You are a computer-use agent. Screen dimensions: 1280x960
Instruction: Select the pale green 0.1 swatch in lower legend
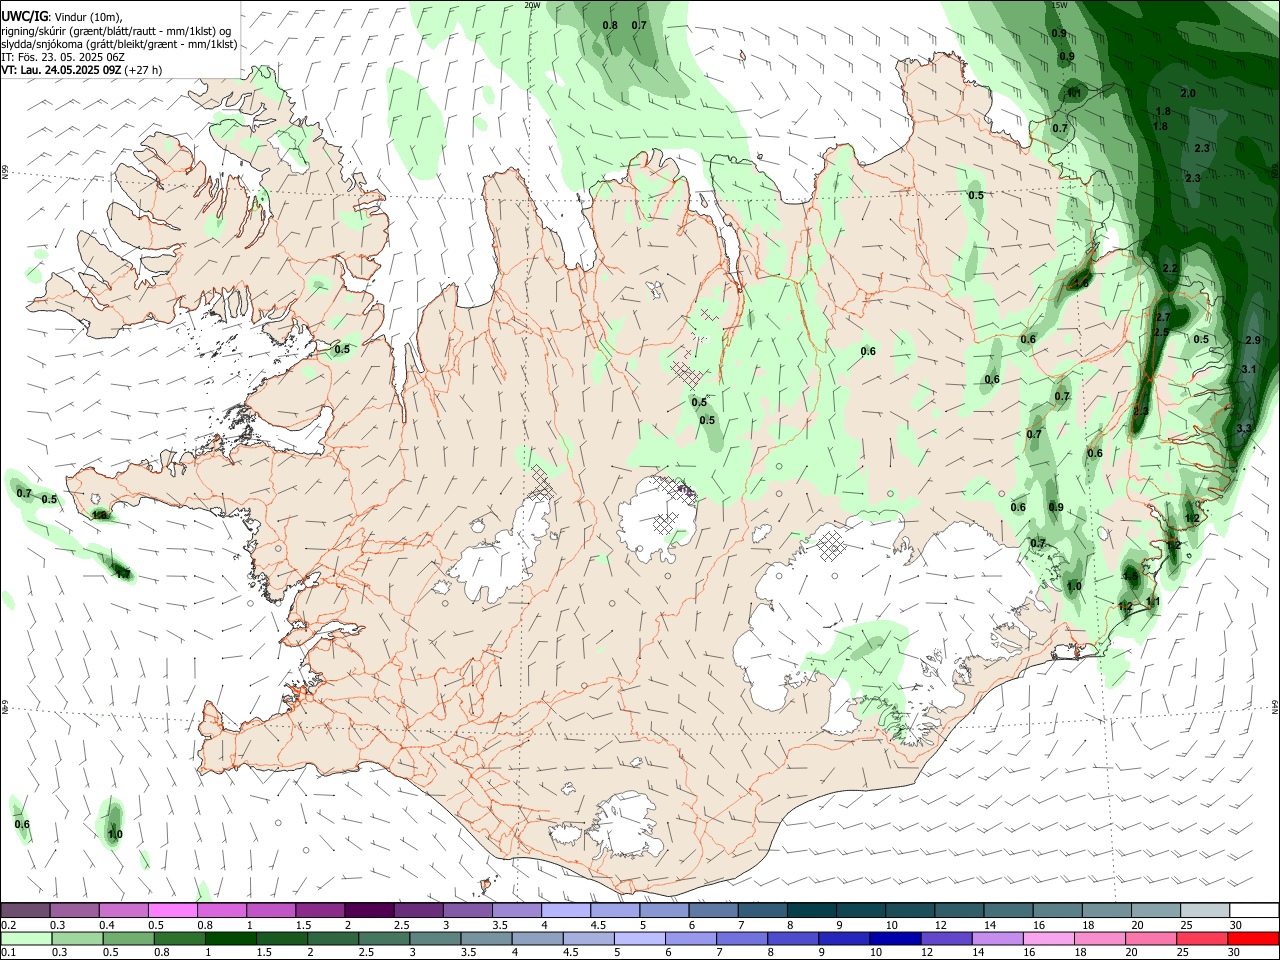pos(25,938)
